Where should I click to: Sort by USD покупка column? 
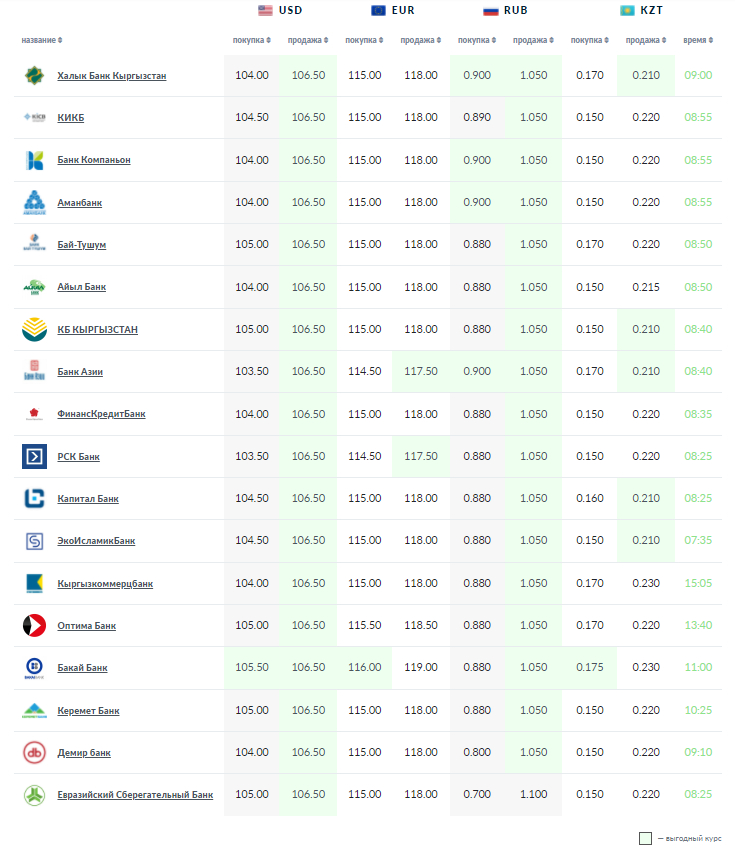point(250,41)
